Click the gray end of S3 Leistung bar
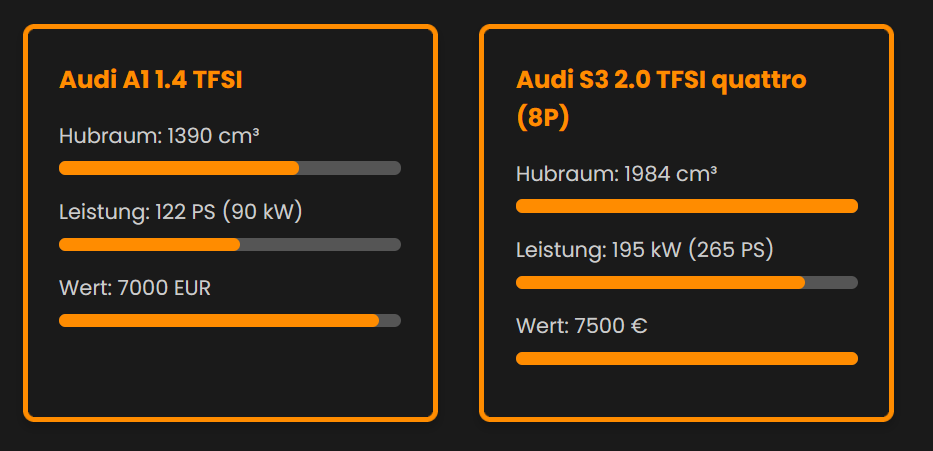933x451 pixels. tap(831, 282)
